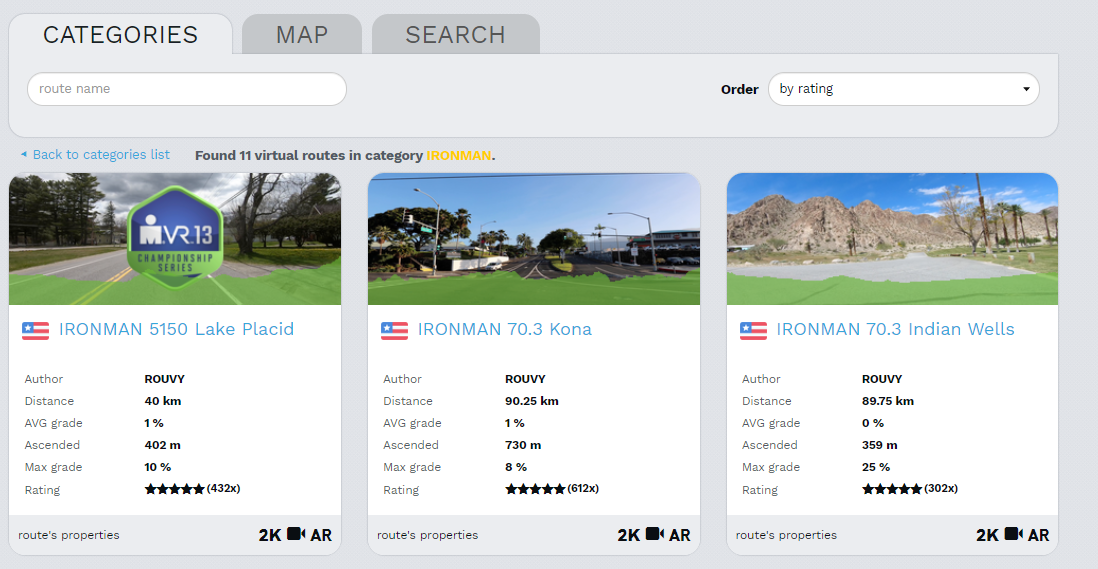Click the 89.75 km distance value
1098x569 pixels.
pos(888,401)
